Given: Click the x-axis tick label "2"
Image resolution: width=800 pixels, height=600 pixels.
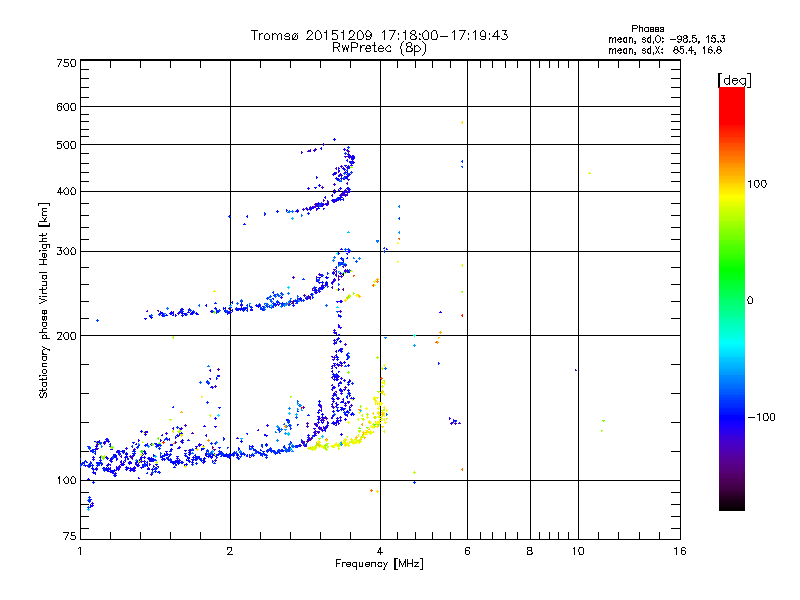Looking at the screenshot, I should click(x=230, y=551).
